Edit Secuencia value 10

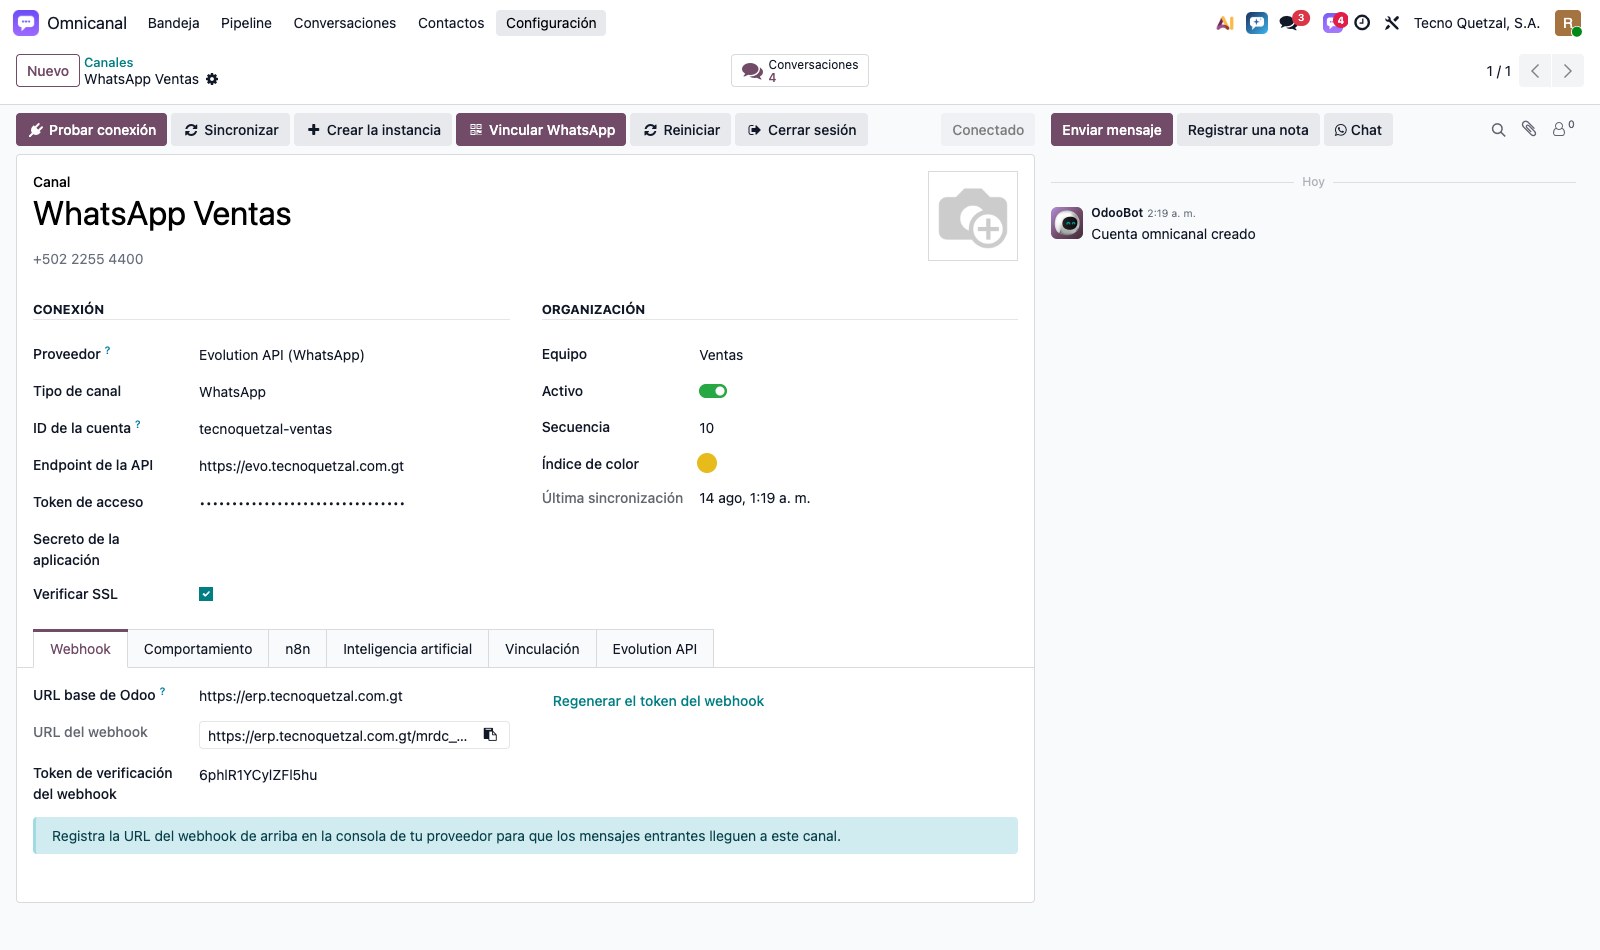point(858,428)
